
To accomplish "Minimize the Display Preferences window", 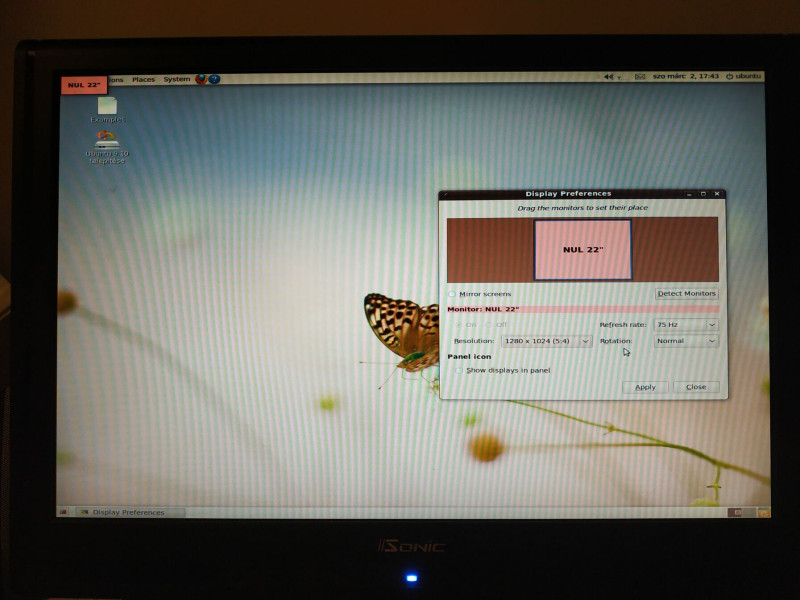I will (x=689, y=194).
